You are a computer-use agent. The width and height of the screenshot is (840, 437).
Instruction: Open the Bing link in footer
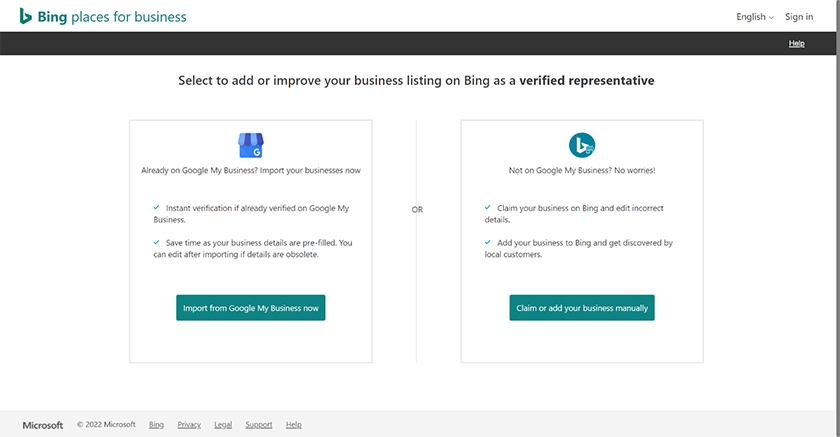point(156,425)
